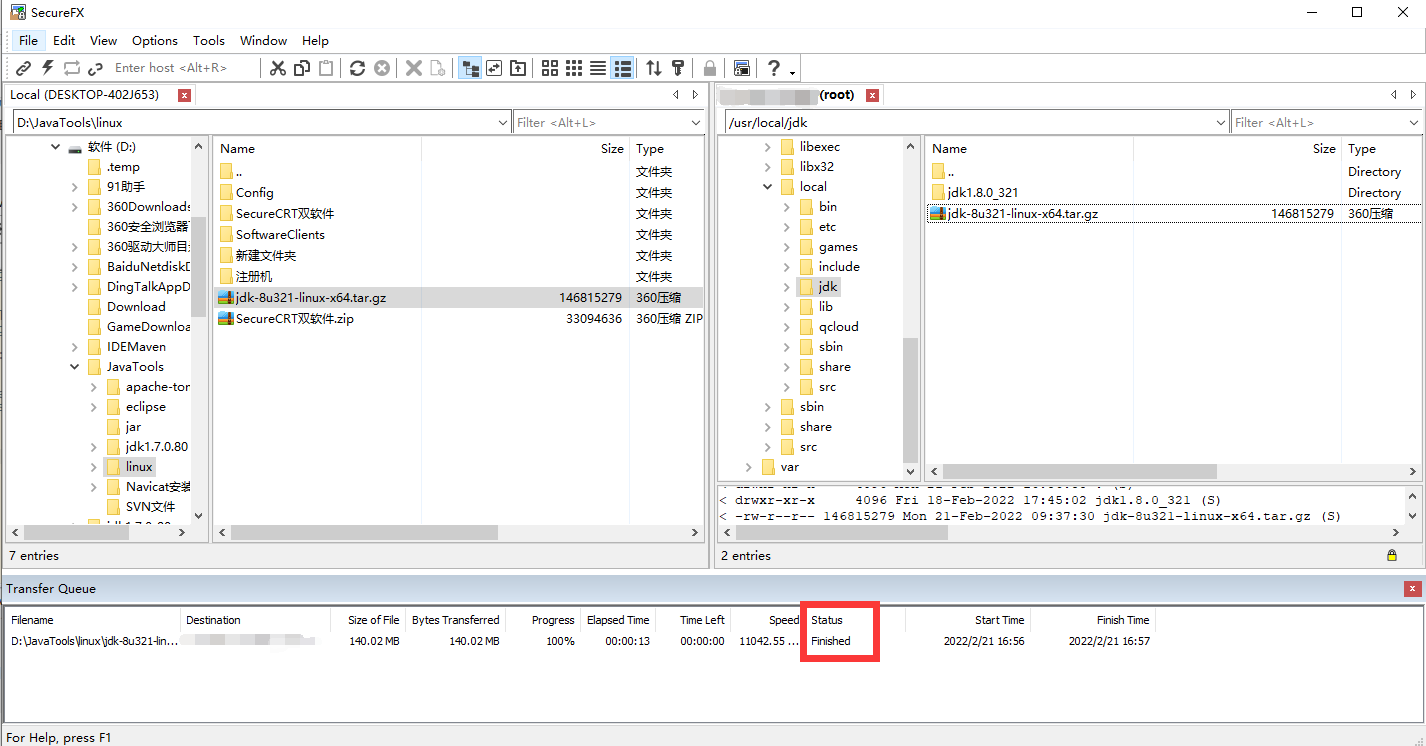The image size is (1426, 746).
Task: Open the Tools menu
Action: click(x=209, y=41)
